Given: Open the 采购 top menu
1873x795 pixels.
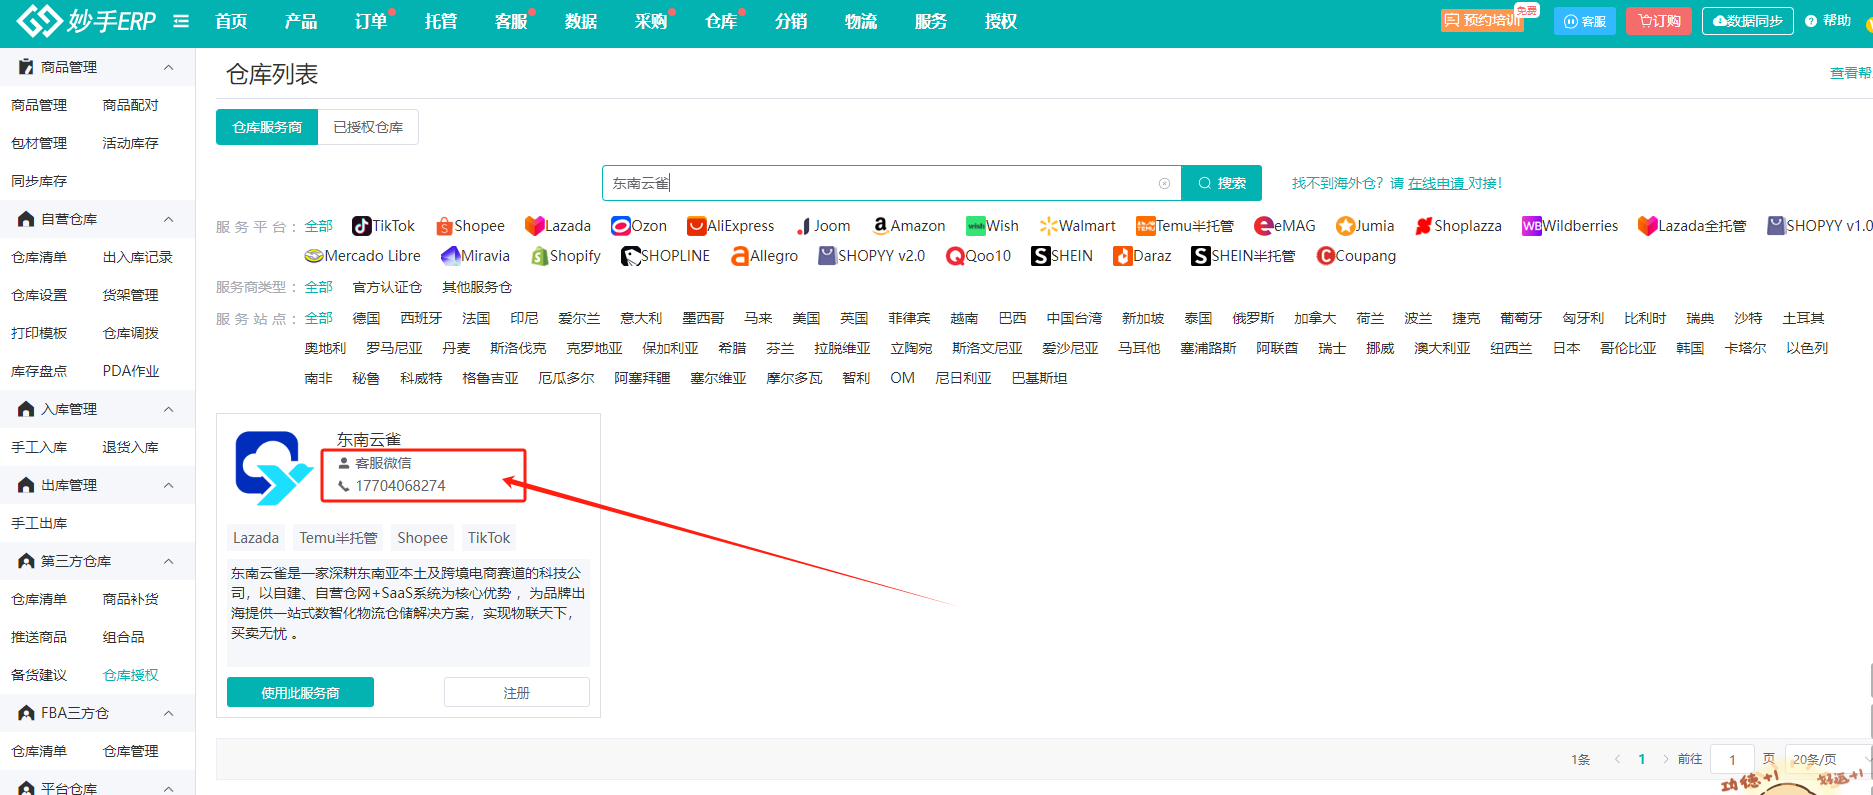Looking at the screenshot, I should pyautogui.click(x=651, y=21).
